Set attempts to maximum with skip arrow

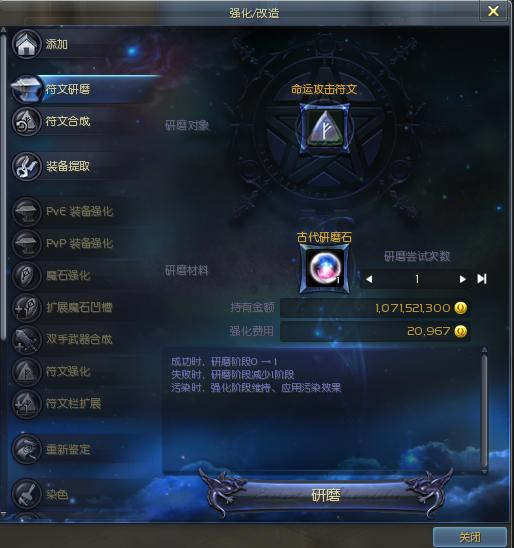click(x=482, y=279)
